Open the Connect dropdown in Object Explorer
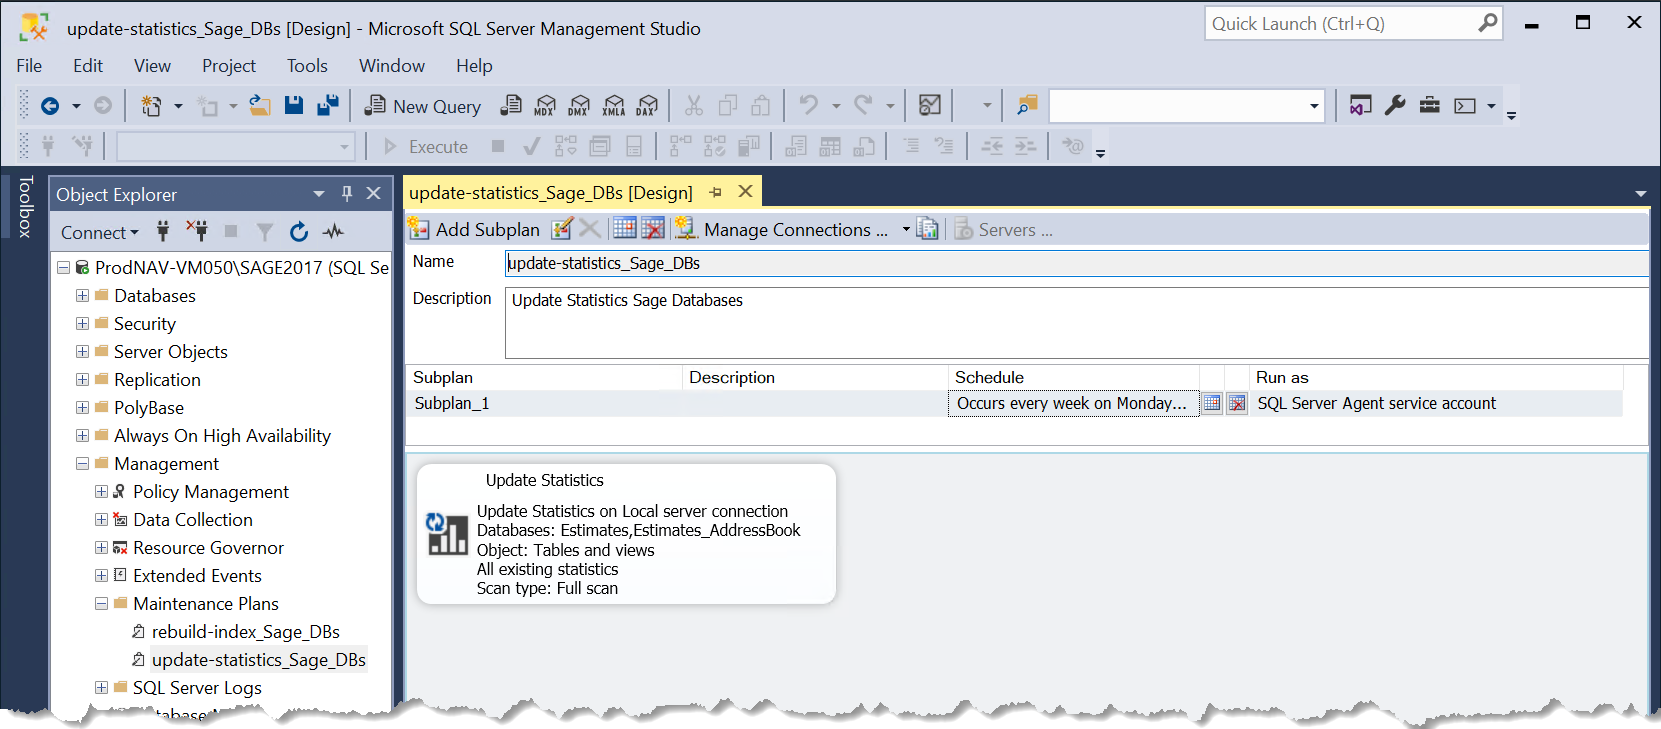The image size is (1661, 729). (x=99, y=232)
